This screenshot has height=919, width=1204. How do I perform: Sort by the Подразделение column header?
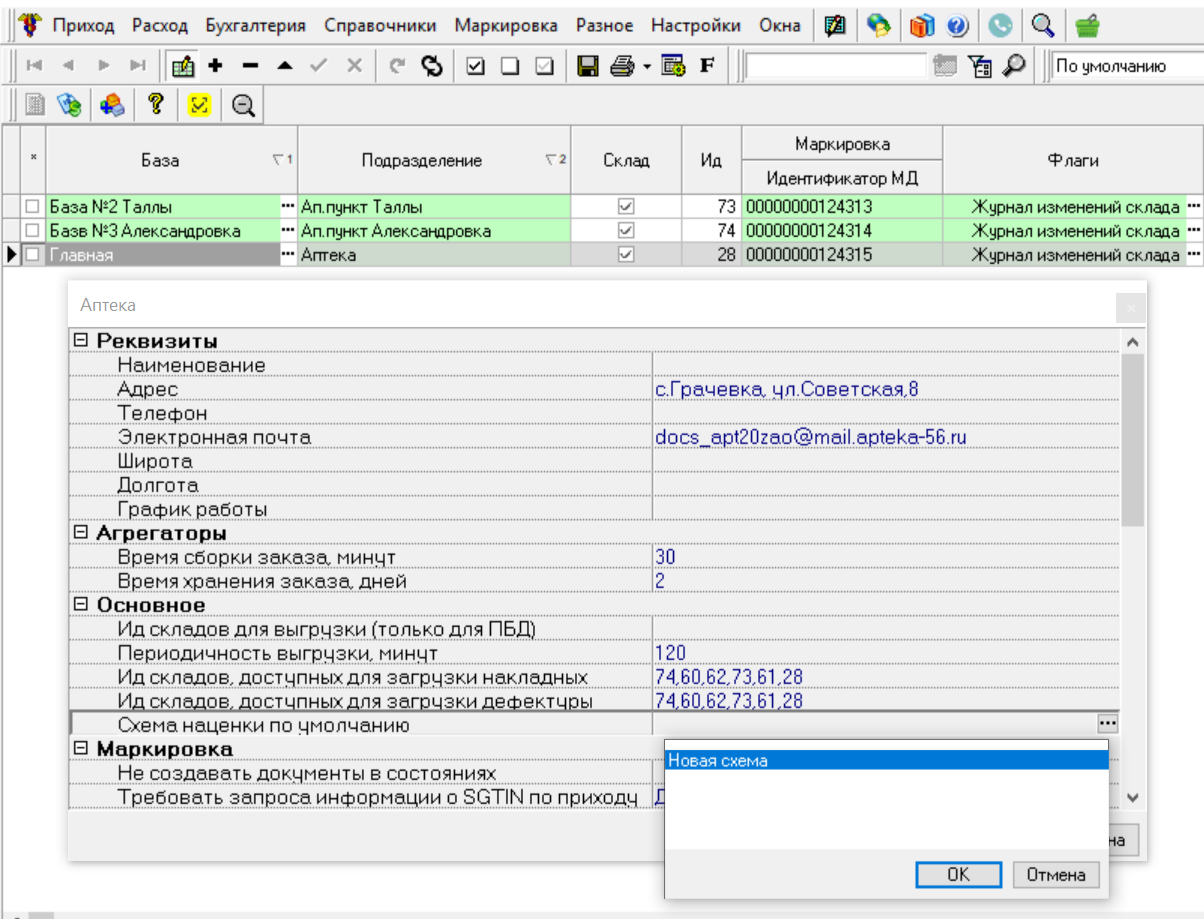pos(434,160)
